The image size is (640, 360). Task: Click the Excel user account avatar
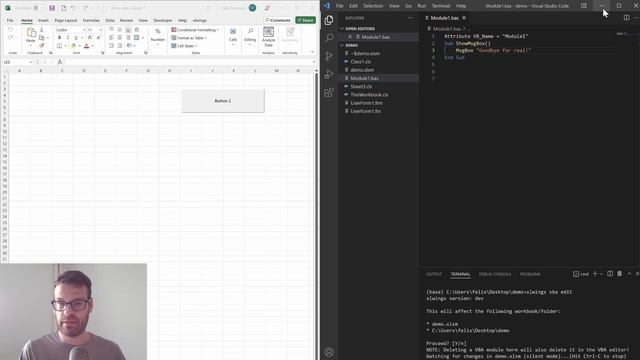click(x=252, y=8)
